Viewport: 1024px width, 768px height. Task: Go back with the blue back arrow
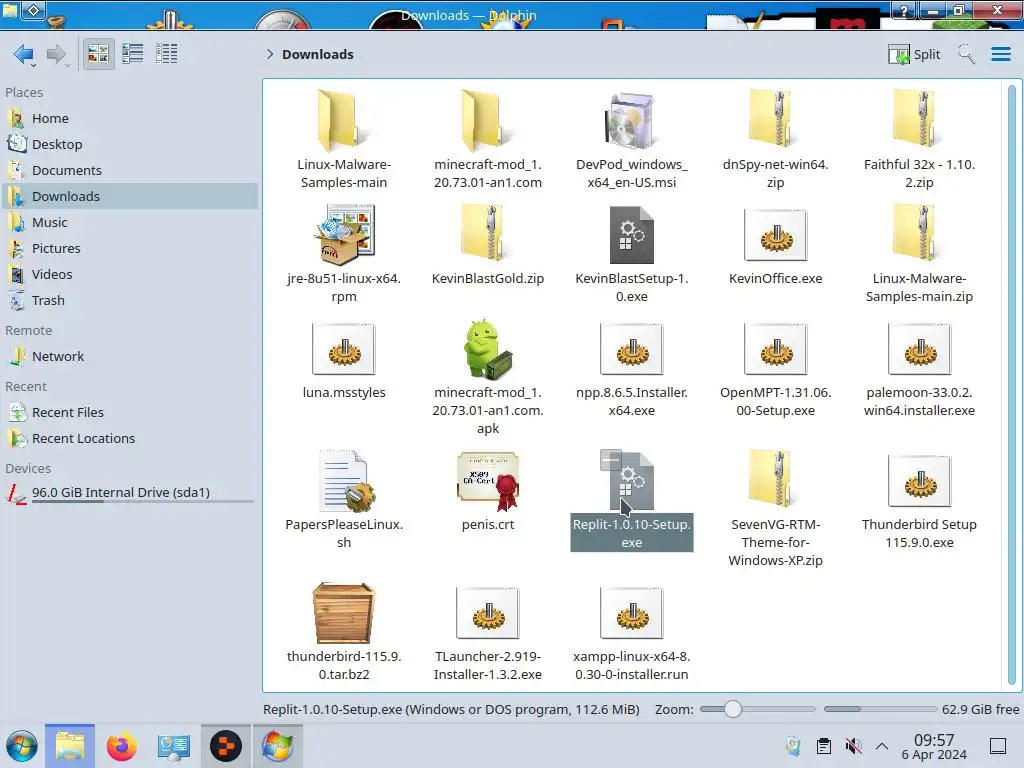tap(24, 54)
